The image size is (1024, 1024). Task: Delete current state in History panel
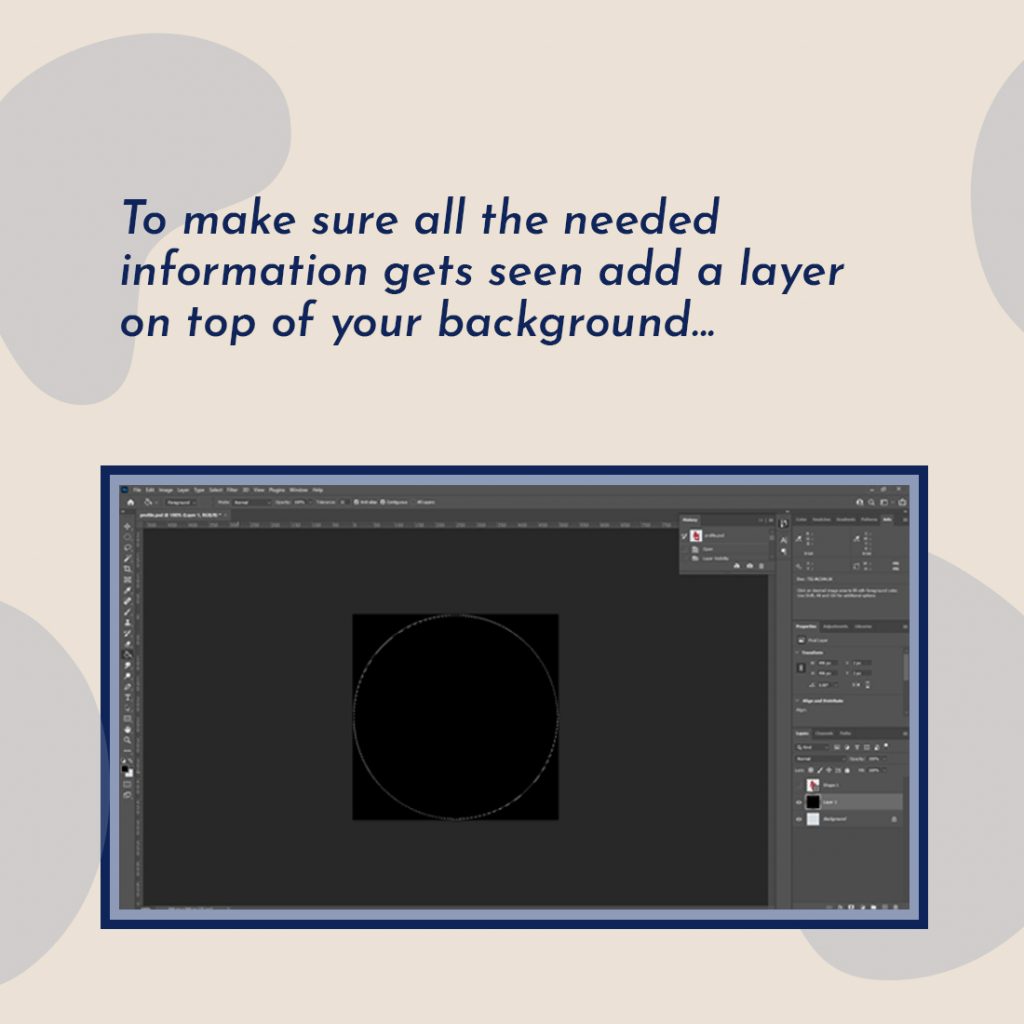point(761,566)
